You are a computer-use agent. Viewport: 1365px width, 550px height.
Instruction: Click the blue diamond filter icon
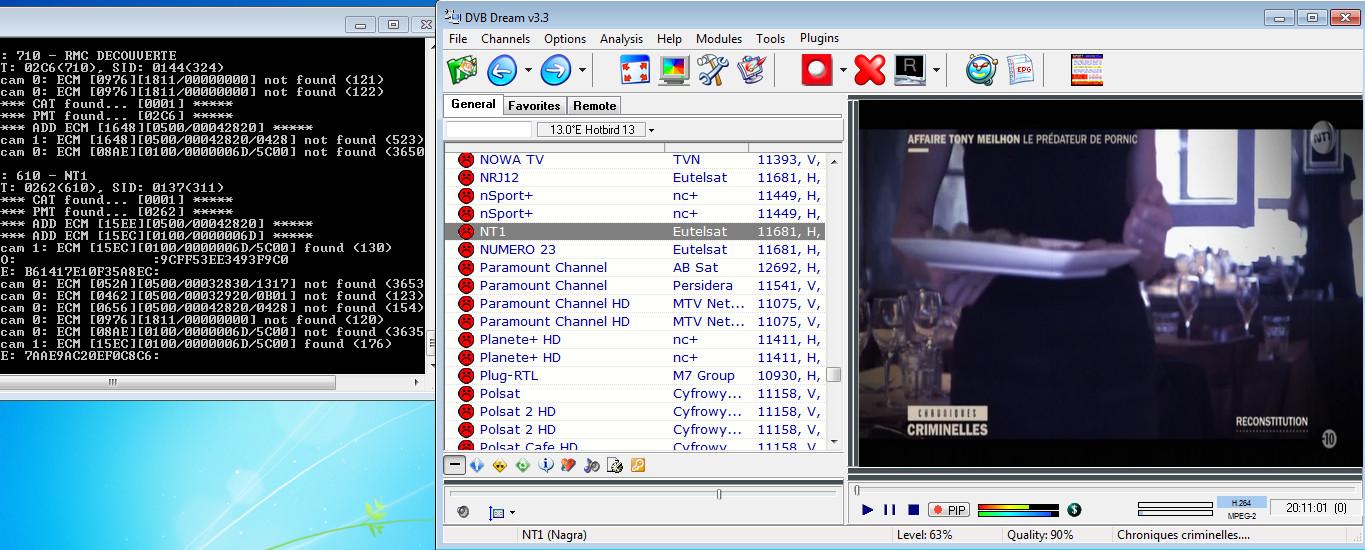click(x=477, y=465)
